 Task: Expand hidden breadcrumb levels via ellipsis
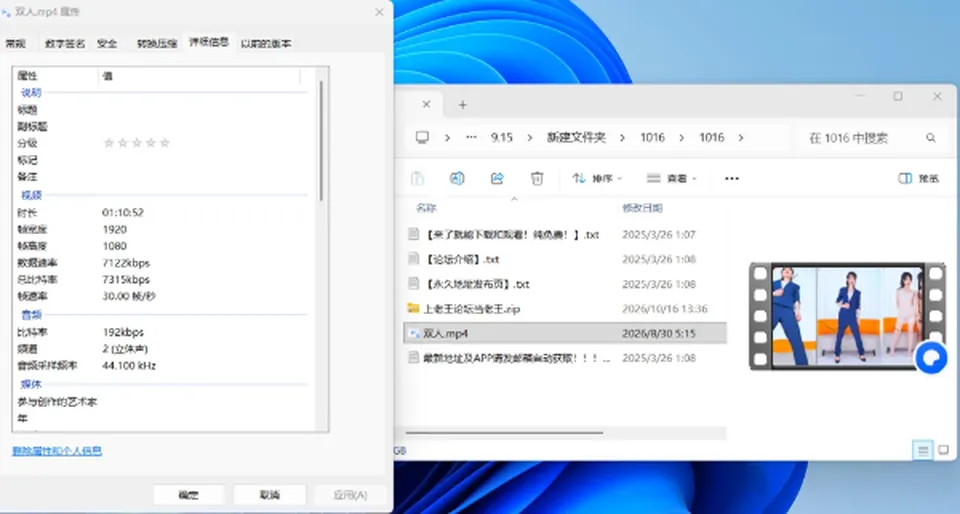471,138
